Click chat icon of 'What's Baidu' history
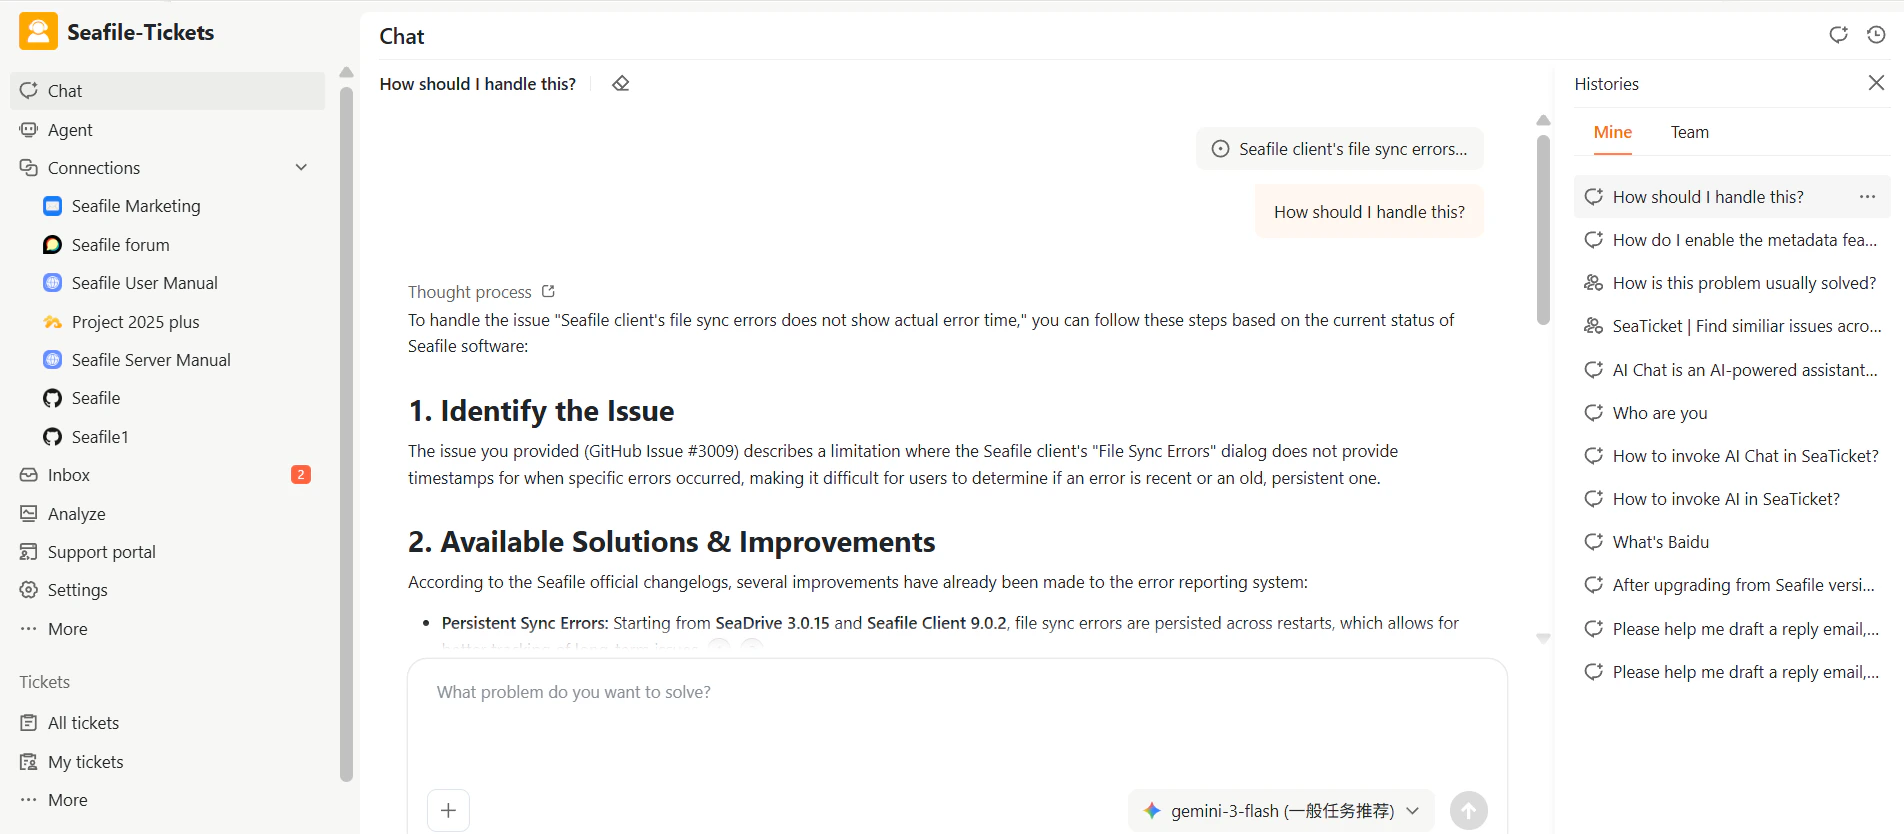The image size is (1904, 834). pos(1593,542)
